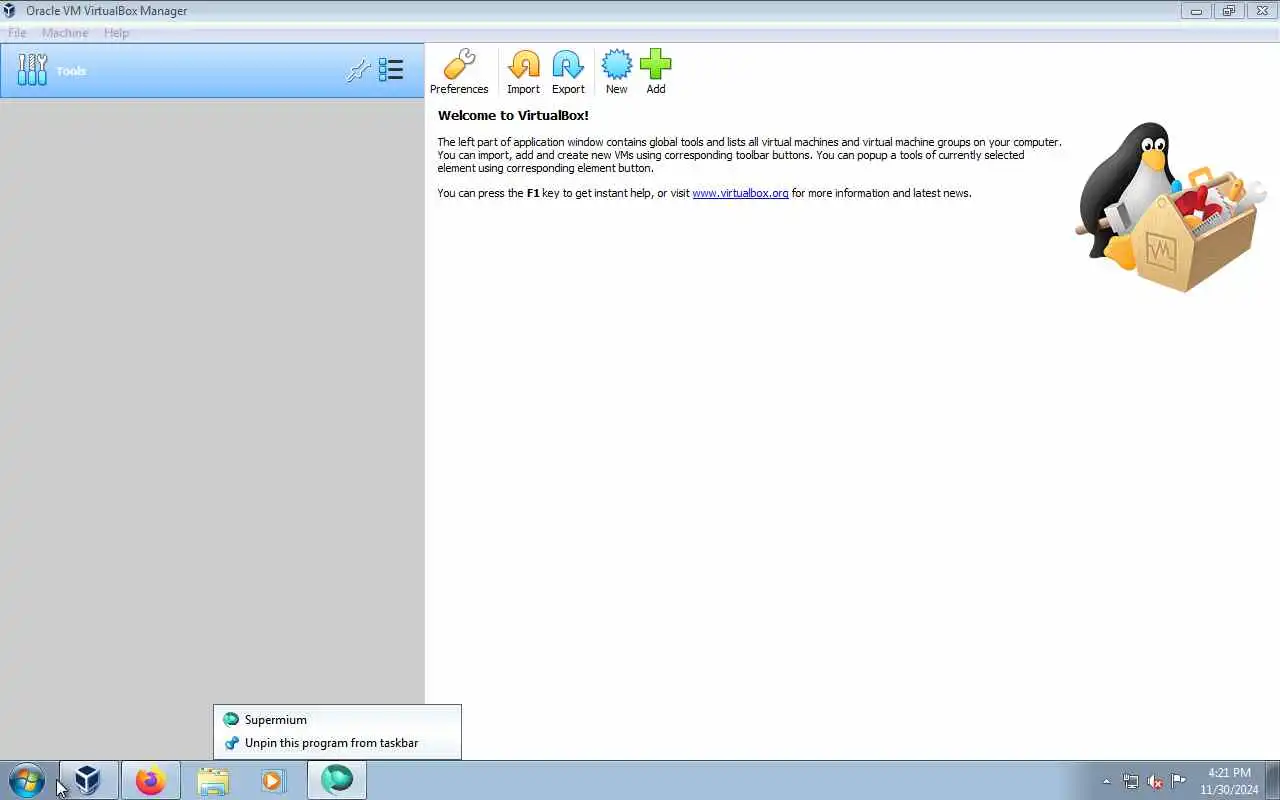The height and width of the screenshot is (800, 1280).
Task: Import an appliance with Import icon
Action: (523, 71)
